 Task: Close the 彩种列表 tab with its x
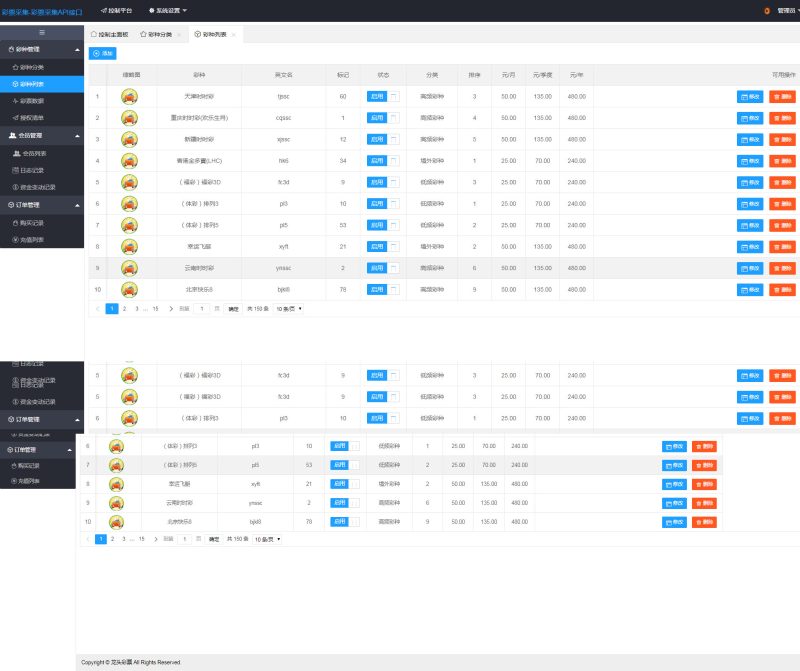pos(234,35)
